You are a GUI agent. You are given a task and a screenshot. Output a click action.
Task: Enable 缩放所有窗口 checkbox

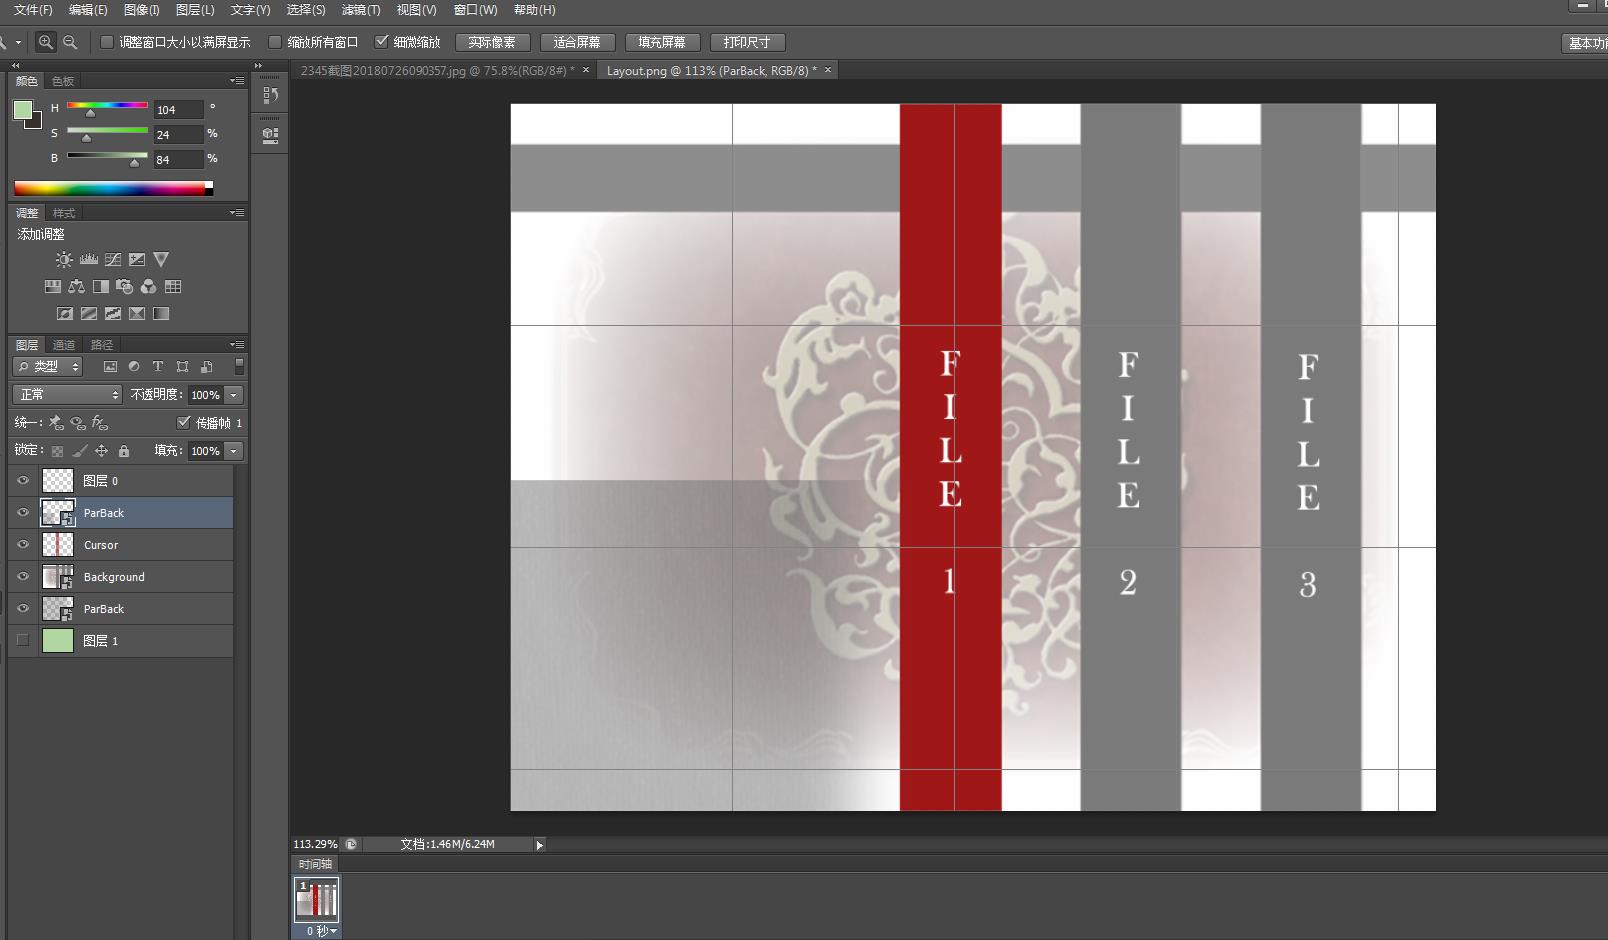[x=275, y=42]
